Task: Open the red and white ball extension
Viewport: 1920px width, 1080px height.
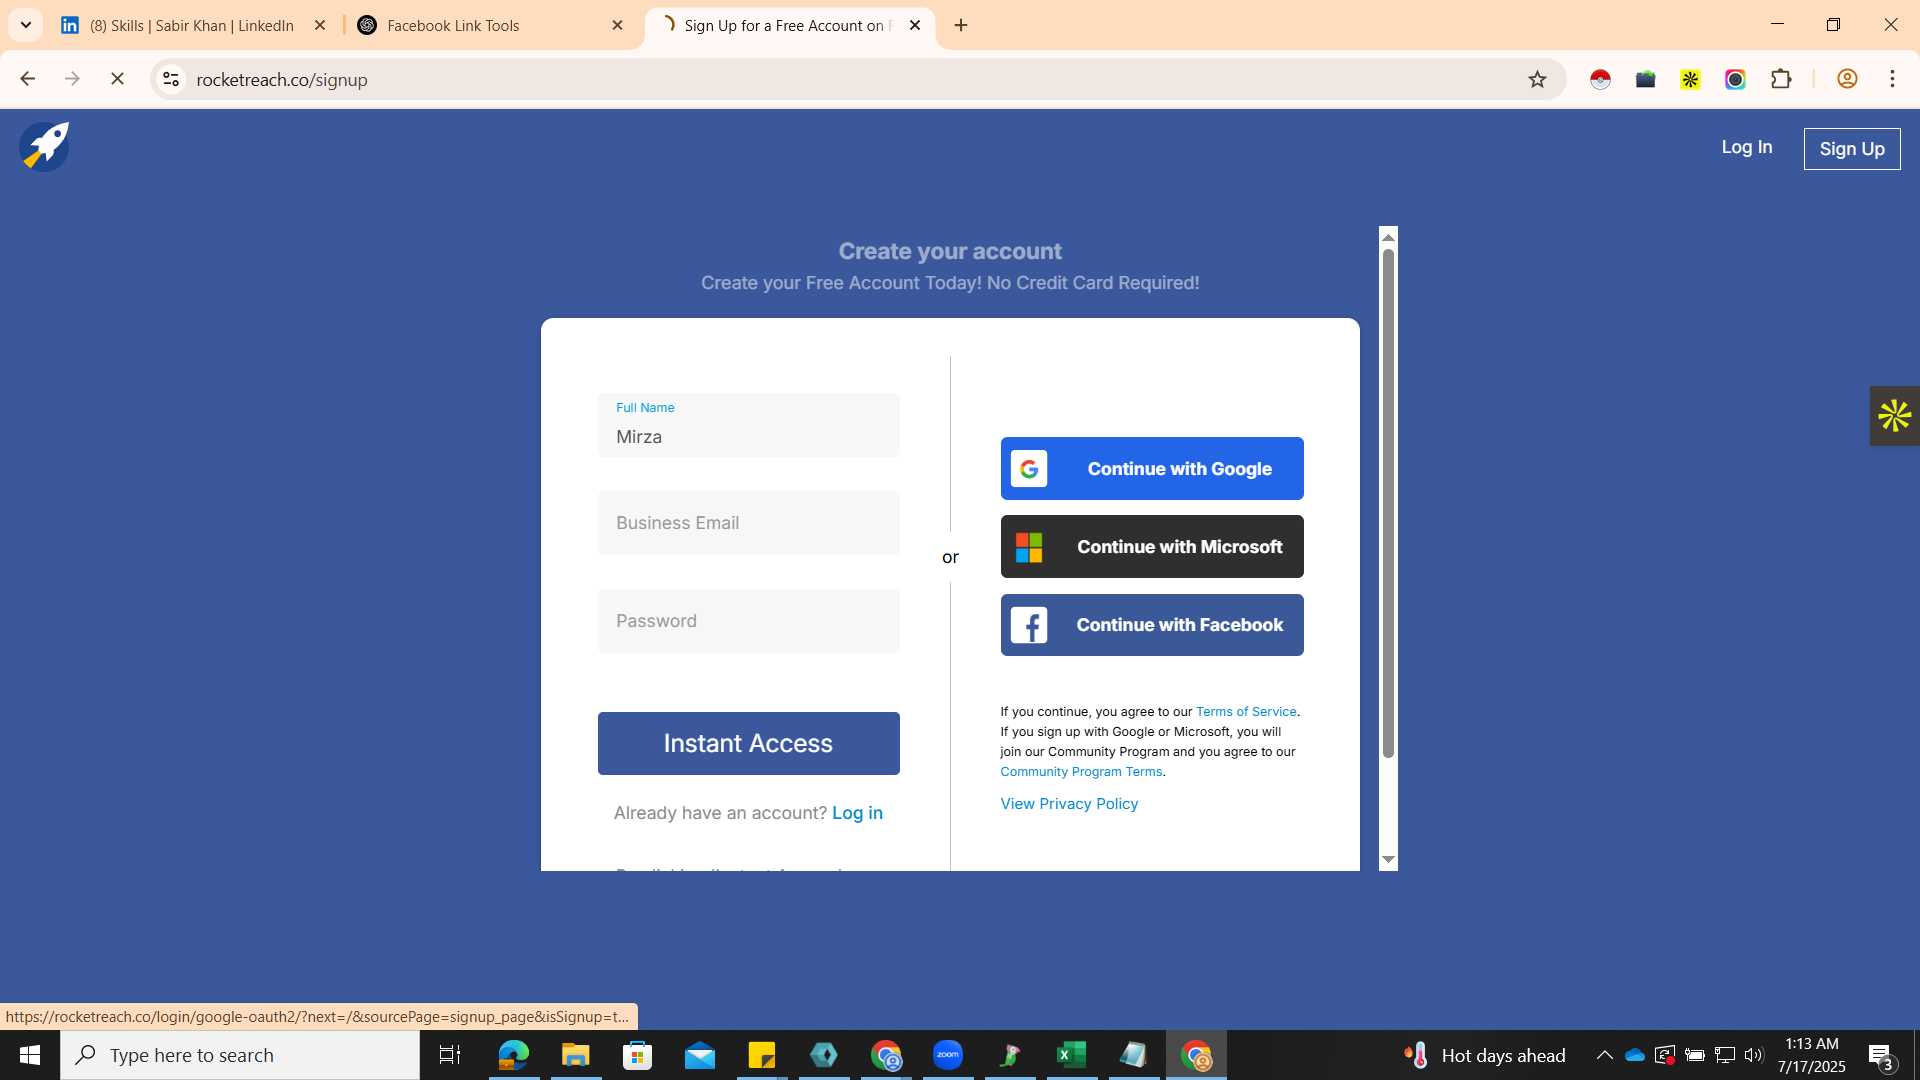Action: [x=1600, y=79]
